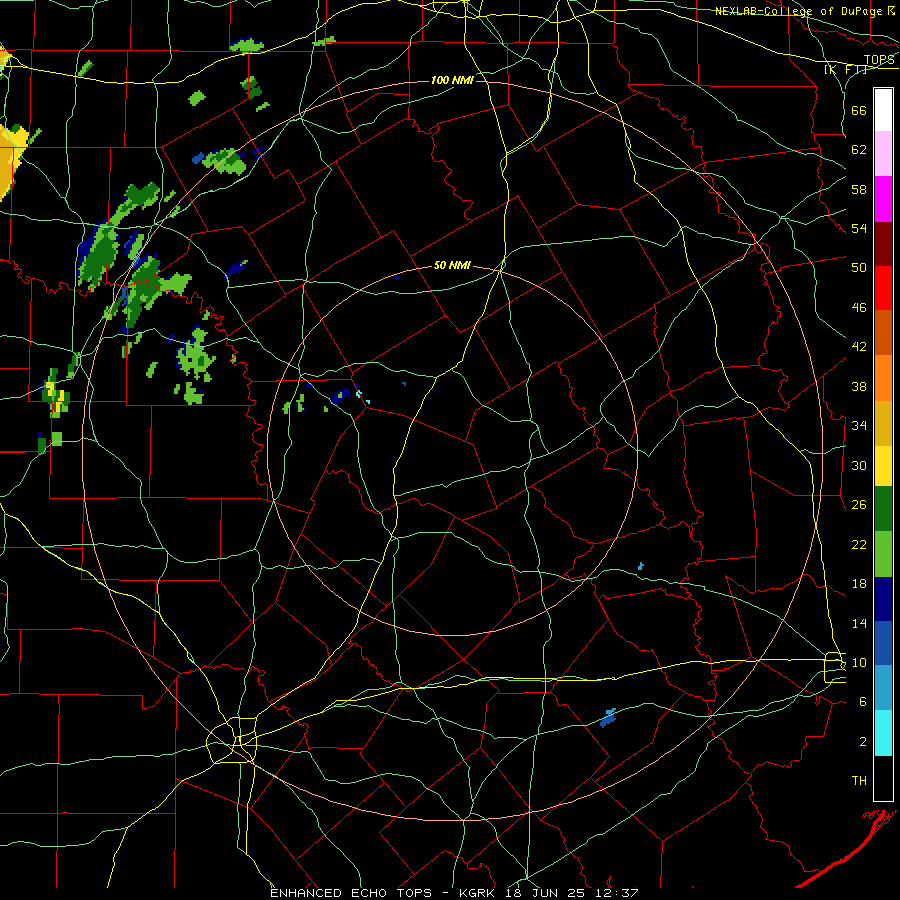900x900 pixels.
Task: Click the scale label '18'
Action: tap(859, 584)
